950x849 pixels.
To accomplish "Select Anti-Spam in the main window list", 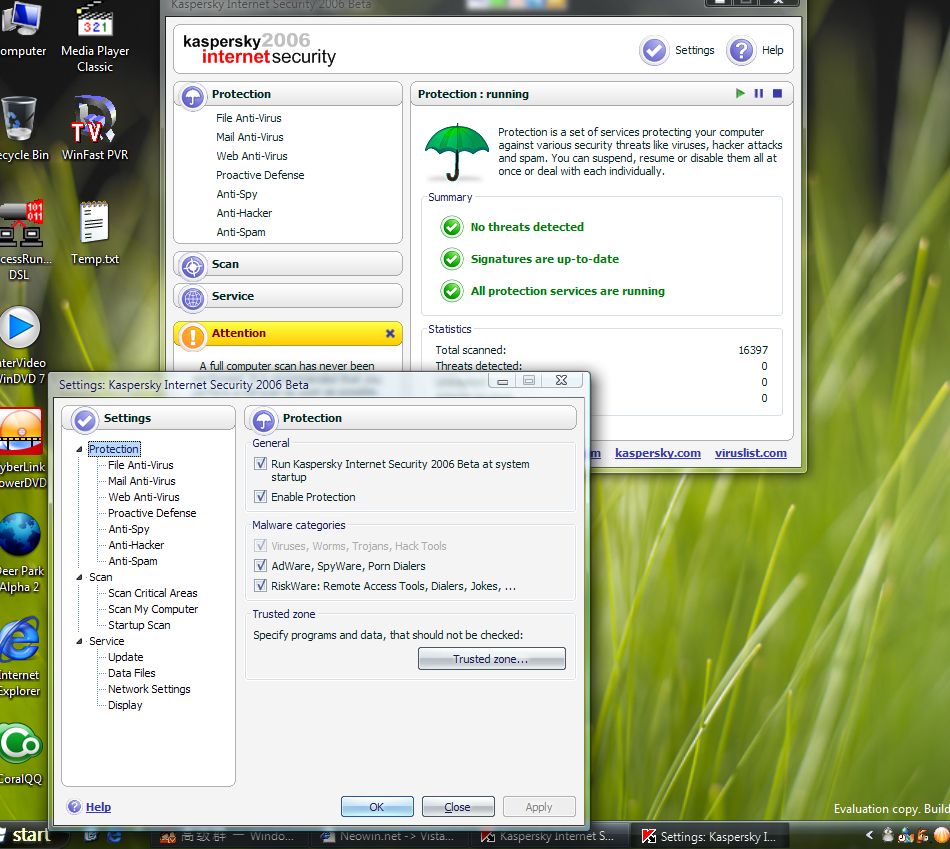I will pyautogui.click(x=241, y=232).
